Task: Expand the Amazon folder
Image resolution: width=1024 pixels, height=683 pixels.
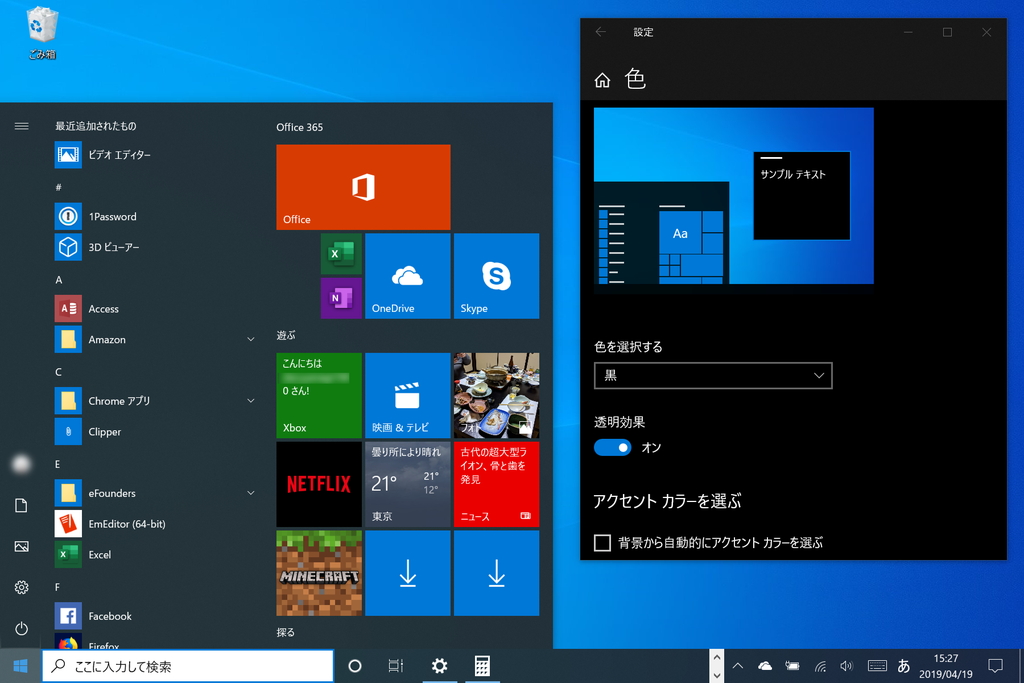Action: click(251, 339)
